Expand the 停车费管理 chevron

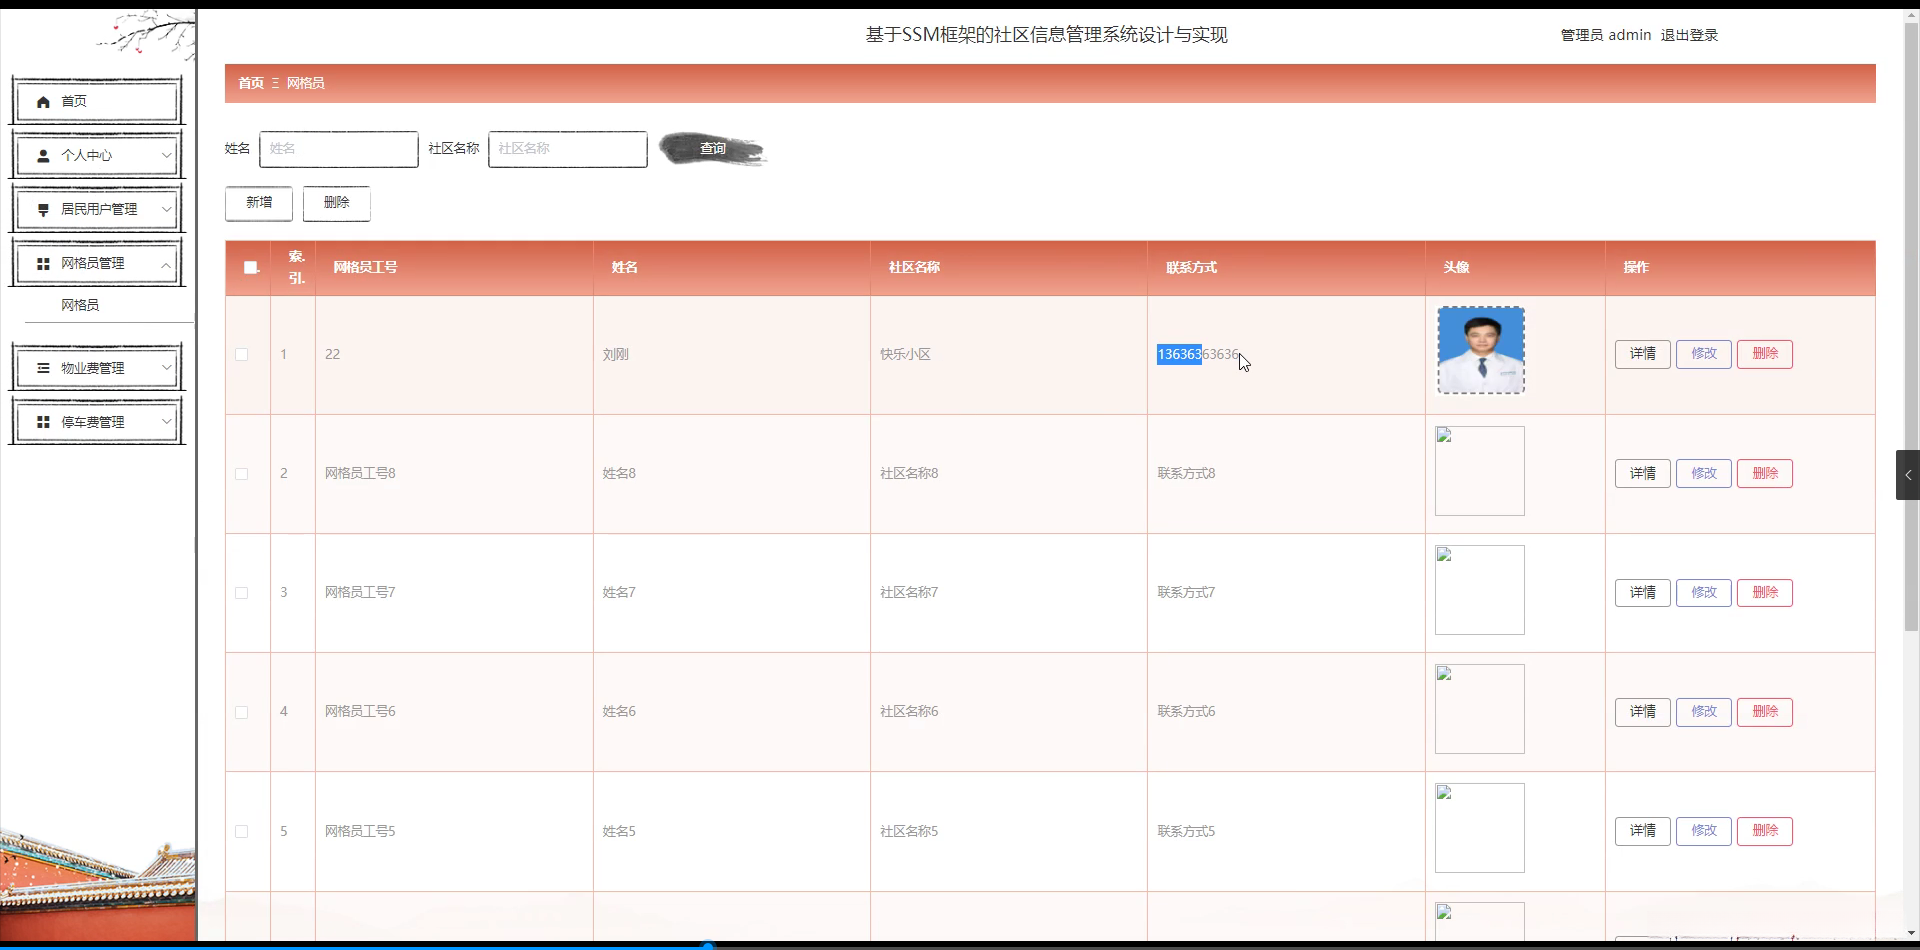tap(166, 421)
